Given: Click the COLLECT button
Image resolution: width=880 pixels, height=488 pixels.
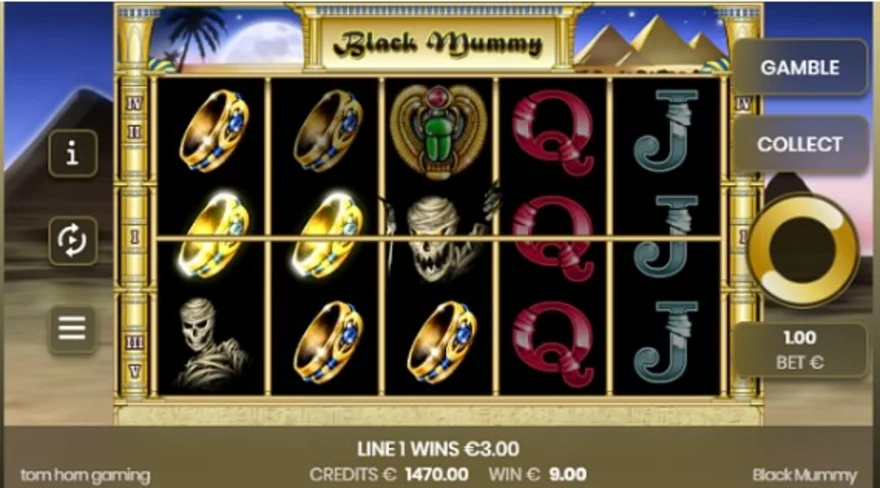Looking at the screenshot, I should click(x=800, y=144).
